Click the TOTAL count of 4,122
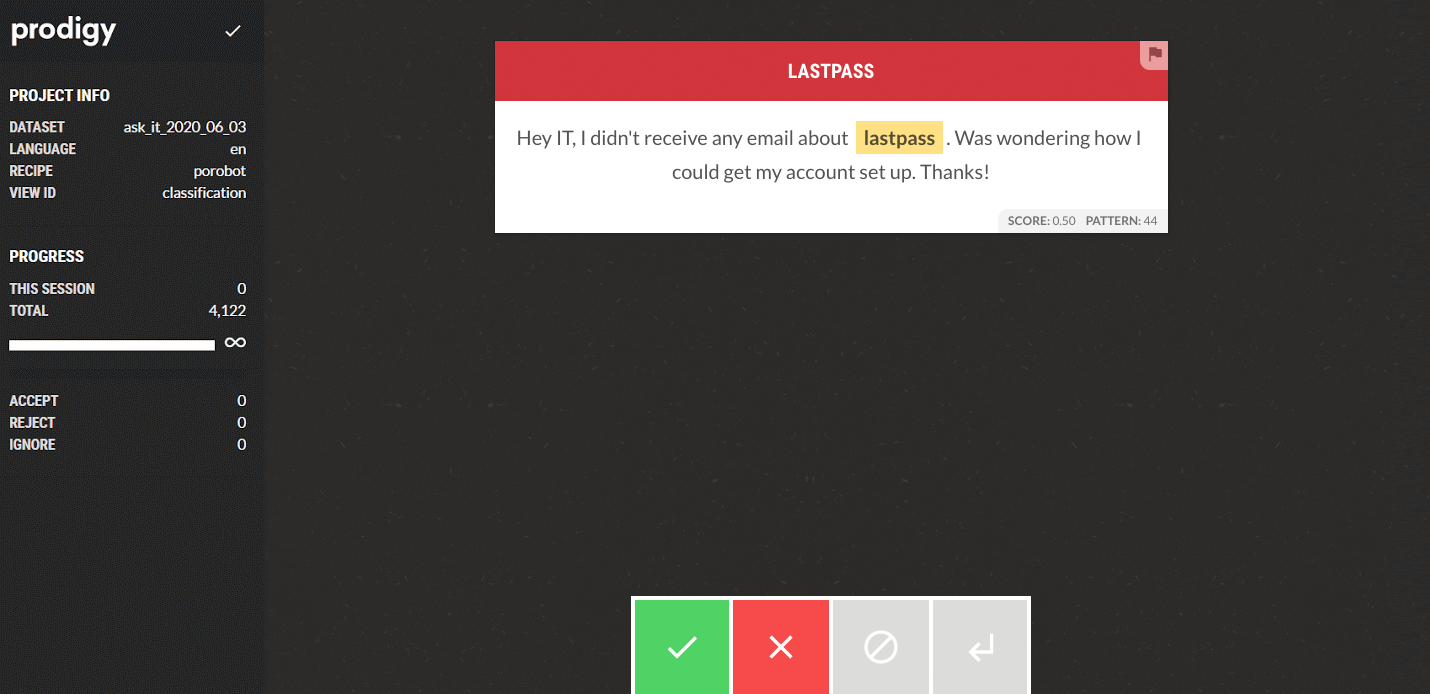The width and height of the screenshot is (1430, 694). coord(227,311)
